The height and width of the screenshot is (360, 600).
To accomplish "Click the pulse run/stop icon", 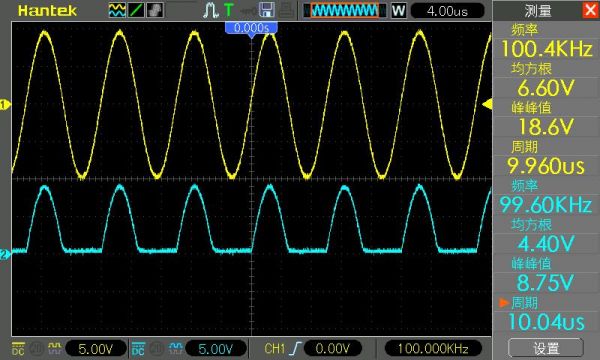I will 210,10.
